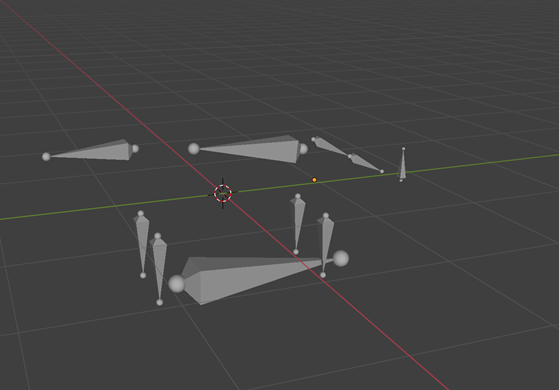Screen dimensions: 559x390
Task: Click right joint sphere of largest foreground bone
Action: [x=340, y=258]
